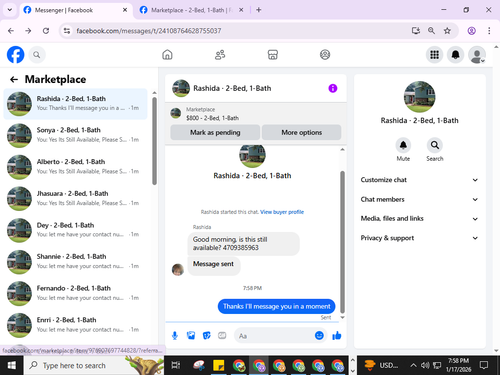
Task: Click the chat messages scrollbar
Action: click(x=342, y=242)
